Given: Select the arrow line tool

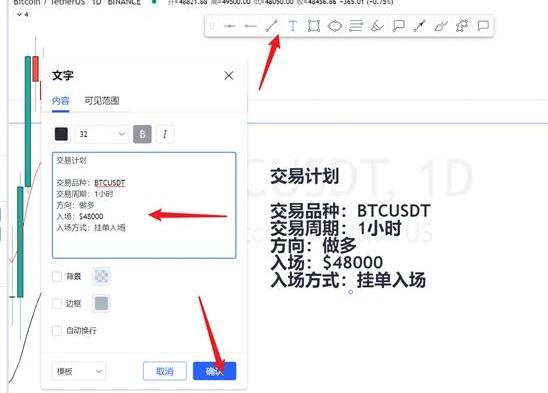Looking at the screenshot, I should 419,26.
